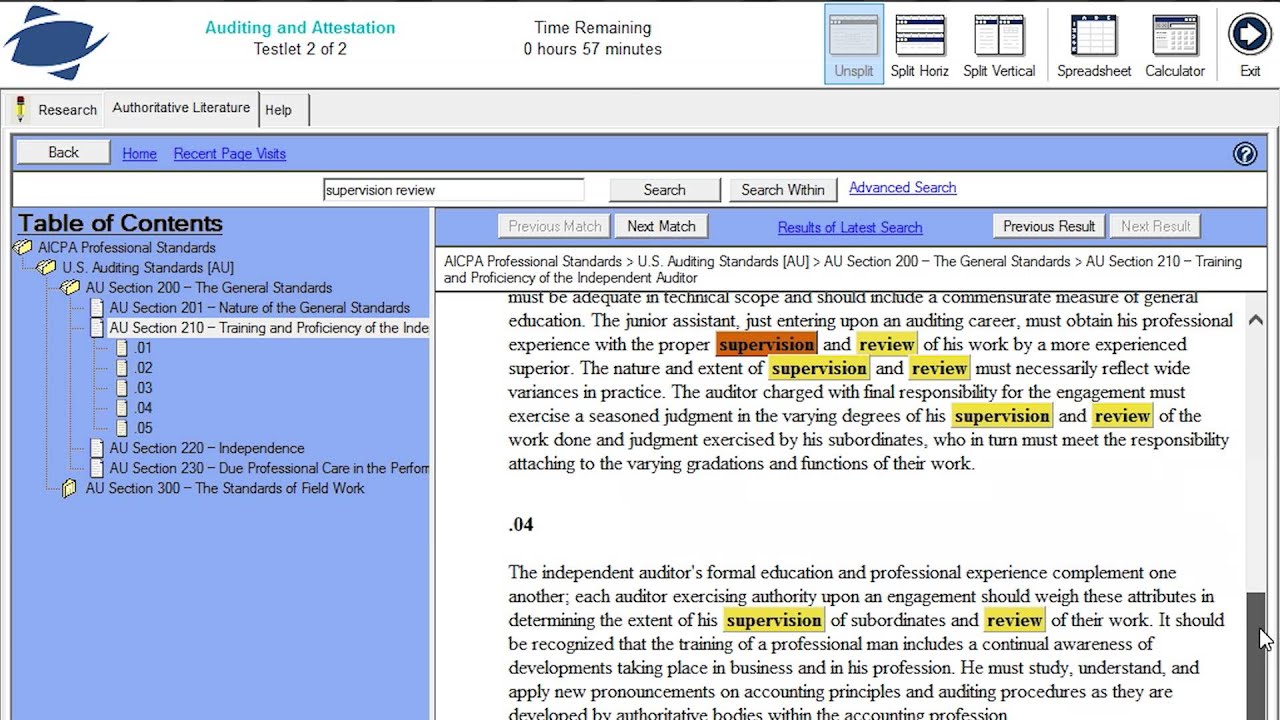Click the orange highlighted word supervision

[x=767, y=344]
